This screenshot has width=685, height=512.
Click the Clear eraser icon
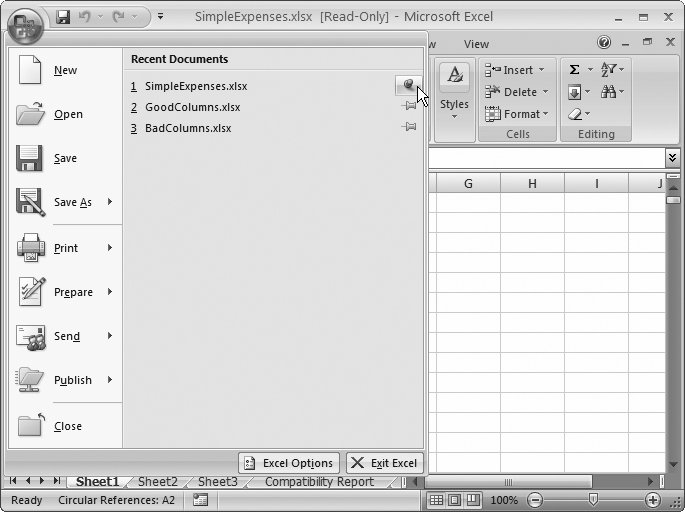tap(575, 114)
